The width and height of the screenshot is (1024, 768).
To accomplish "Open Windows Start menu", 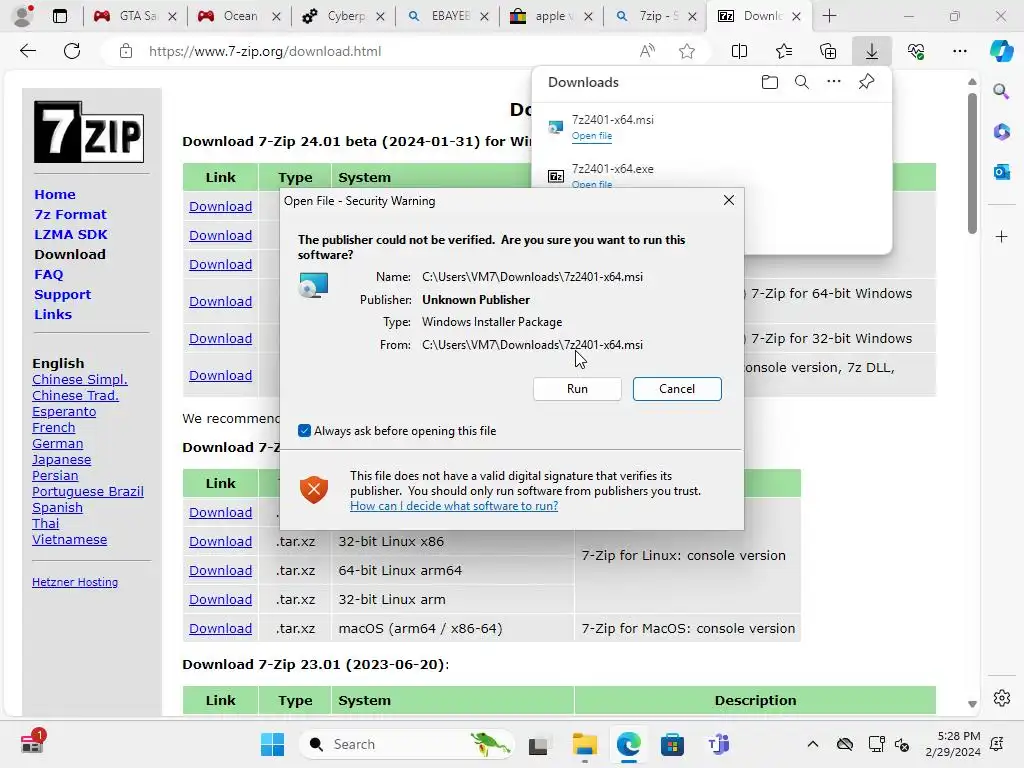I will [272, 744].
